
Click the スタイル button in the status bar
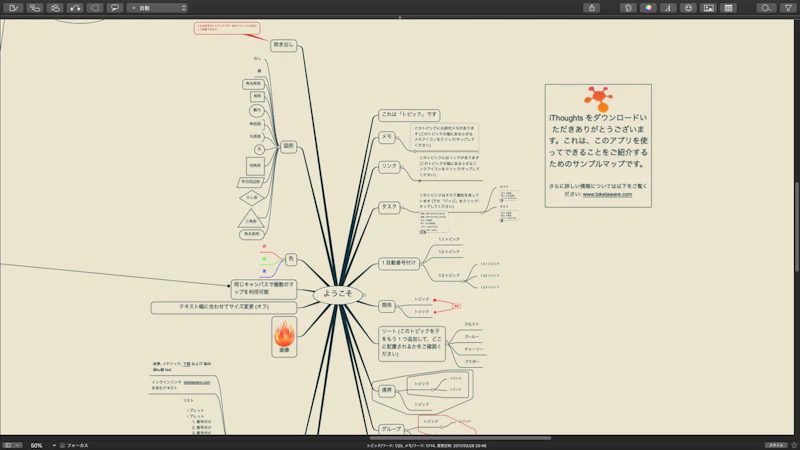coord(775,444)
